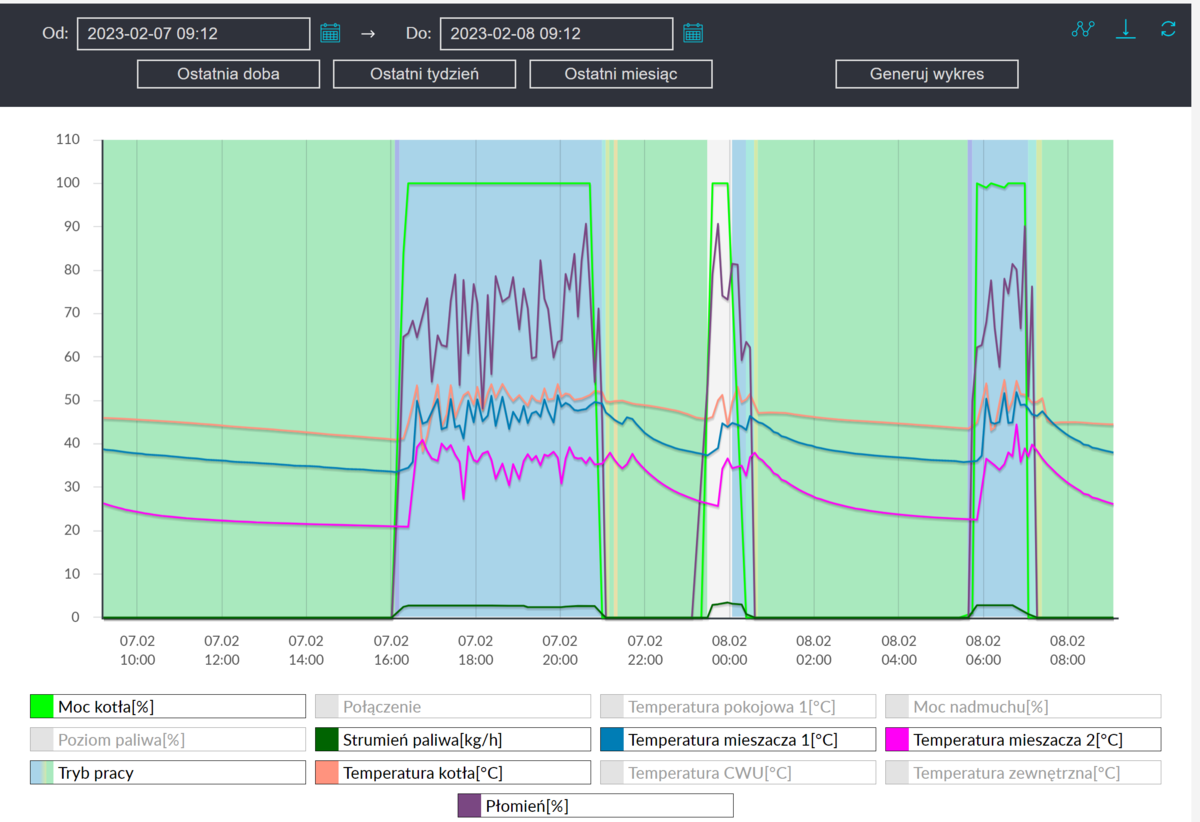Toggle the Tryb pracy legend item
Image resolution: width=1200 pixels, height=822 pixels.
pos(168,773)
